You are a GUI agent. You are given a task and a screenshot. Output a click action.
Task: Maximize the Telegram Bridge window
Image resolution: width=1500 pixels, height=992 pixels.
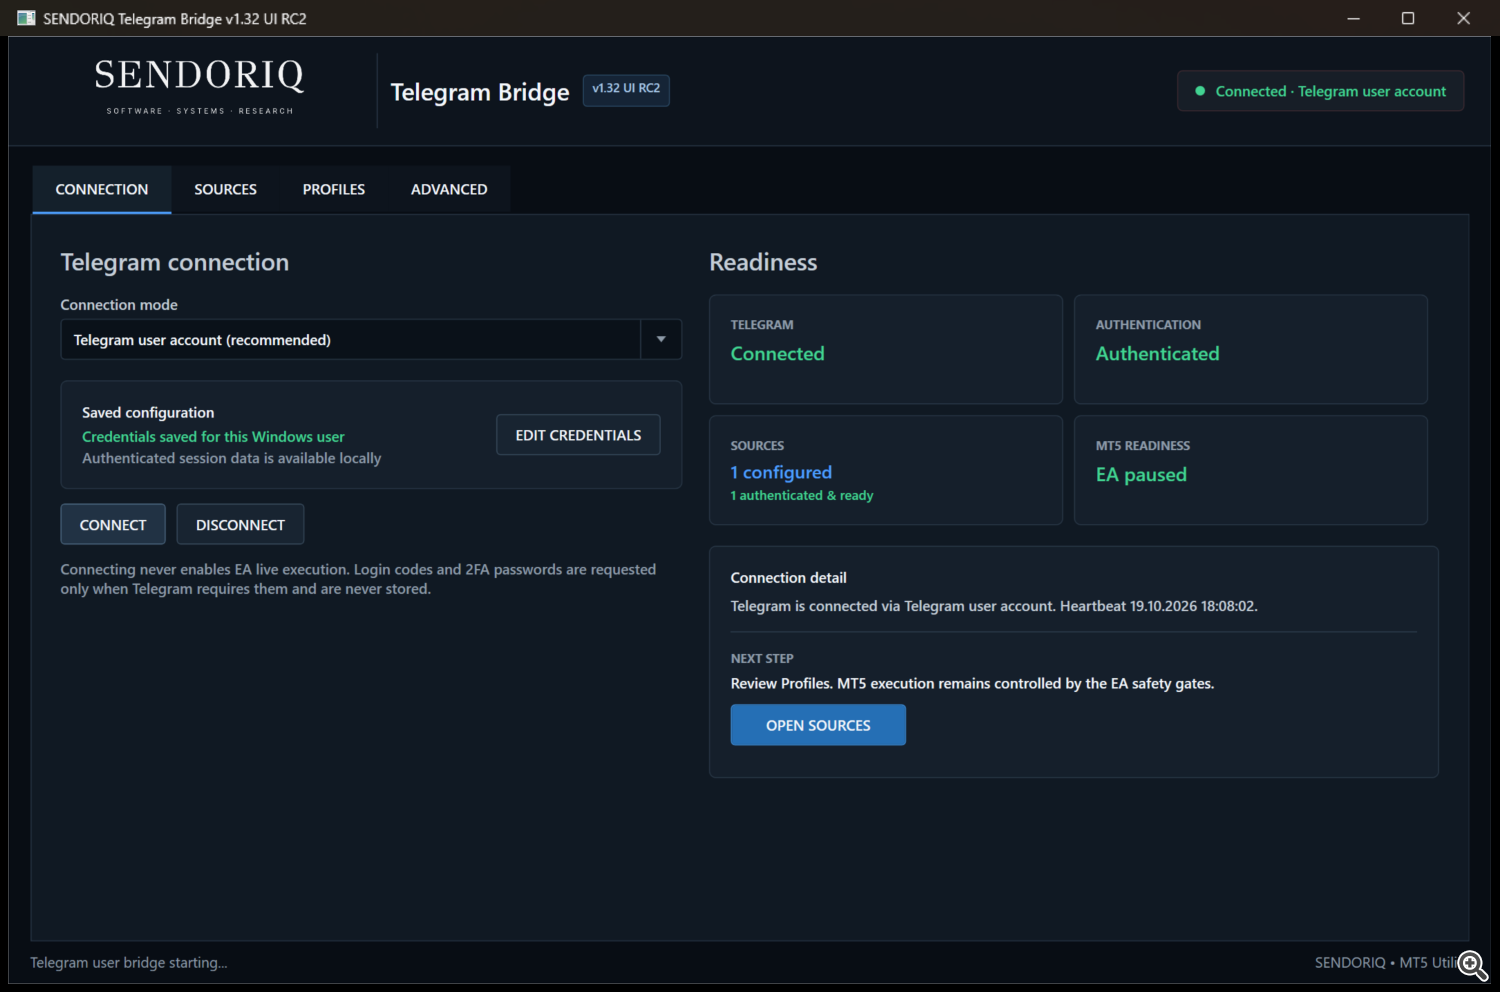pos(1408,18)
